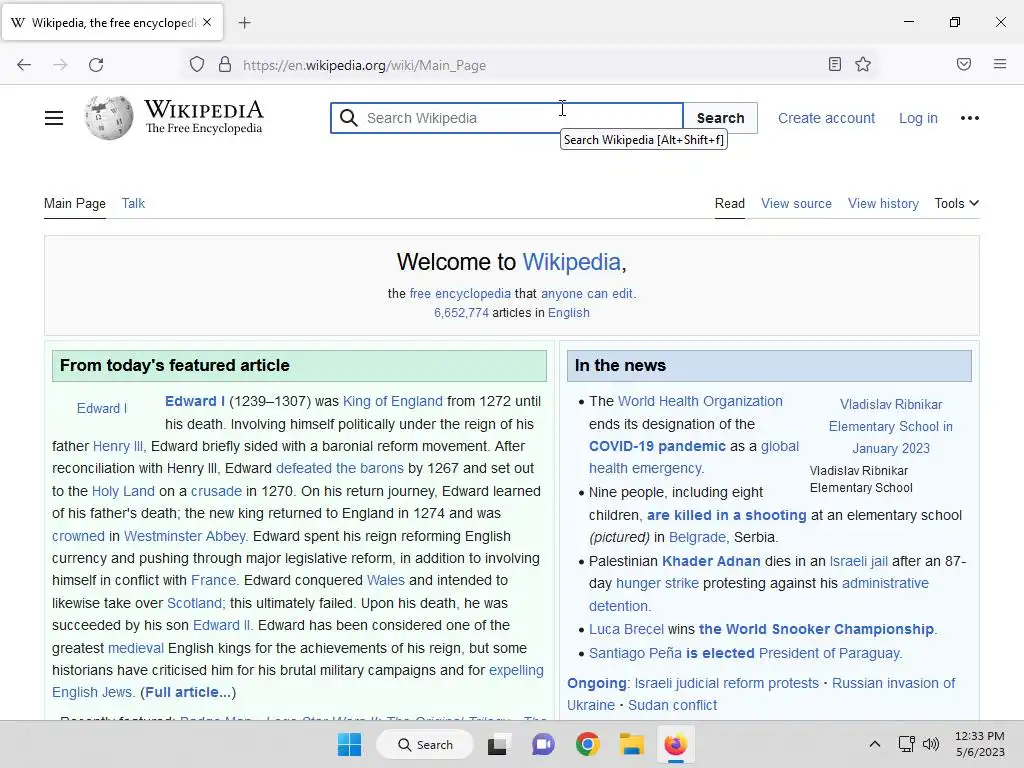Reload the page with refresh icon
The image size is (1024, 768).
pyautogui.click(x=96, y=65)
